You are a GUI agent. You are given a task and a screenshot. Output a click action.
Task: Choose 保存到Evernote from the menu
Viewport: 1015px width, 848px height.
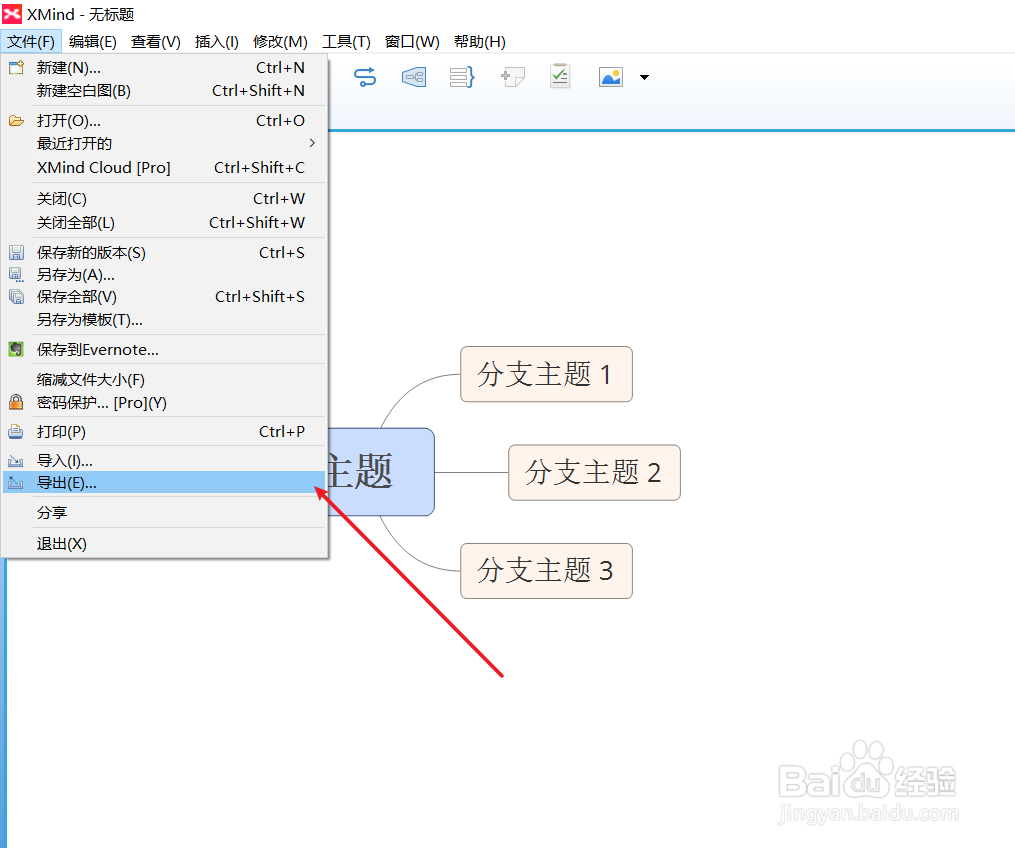pyautogui.click(x=100, y=349)
